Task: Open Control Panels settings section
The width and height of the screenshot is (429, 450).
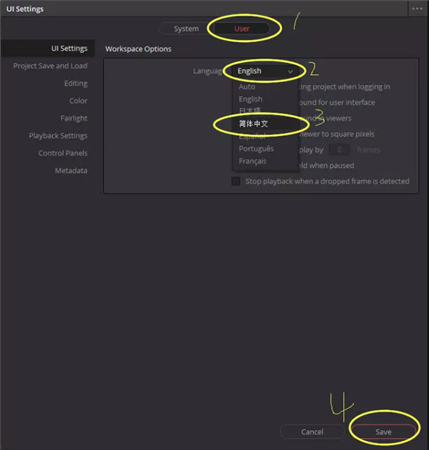Action: pyautogui.click(x=63, y=153)
